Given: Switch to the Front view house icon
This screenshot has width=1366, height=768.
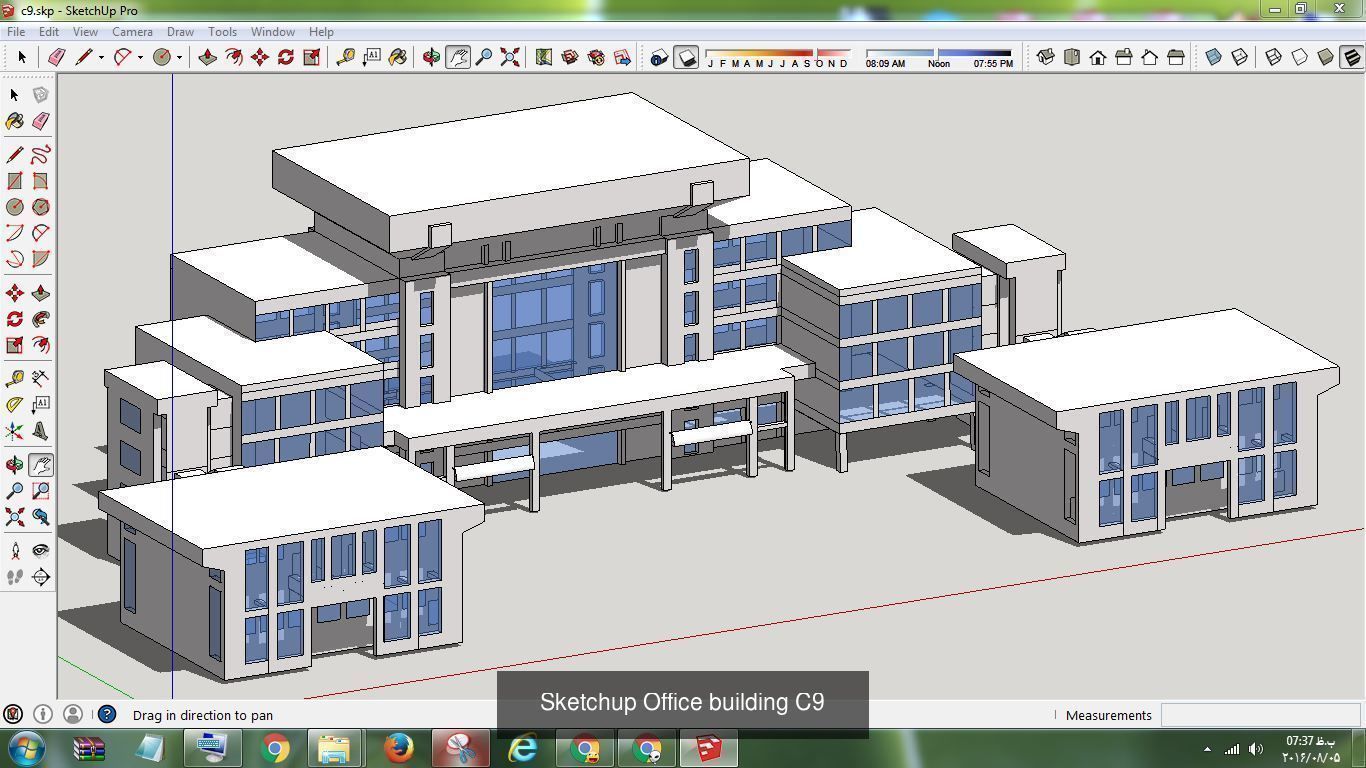Looking at the screenshot, I should pyautogui.click(x=1097, y=57).
